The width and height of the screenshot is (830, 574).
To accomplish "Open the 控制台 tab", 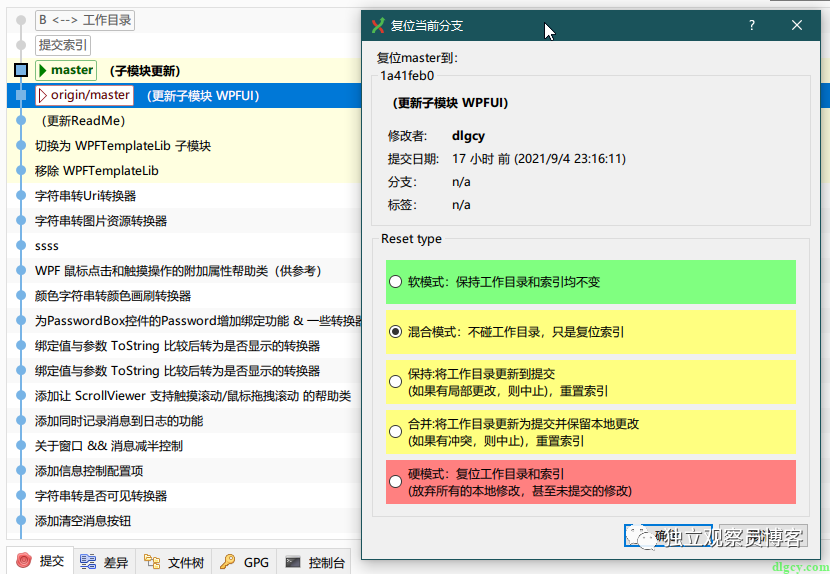I will pos(314,562).
